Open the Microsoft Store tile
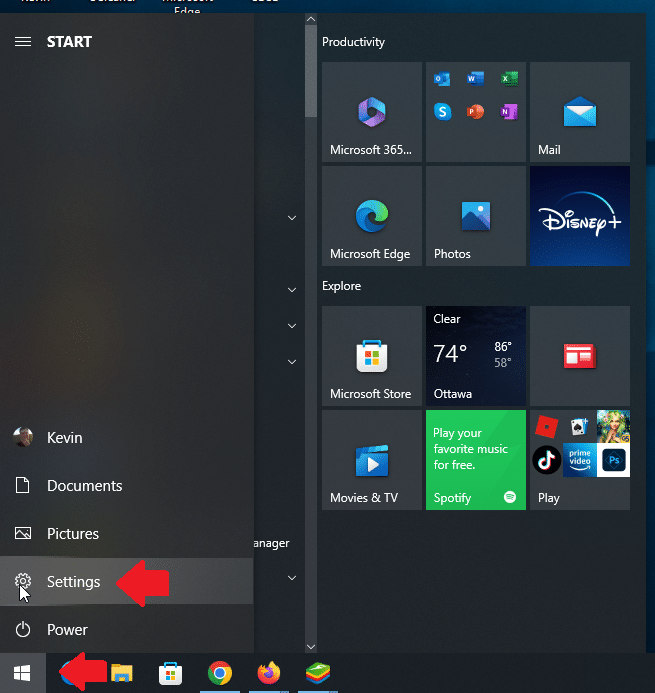This screenshot has width=655, height=693. (372, 356)
